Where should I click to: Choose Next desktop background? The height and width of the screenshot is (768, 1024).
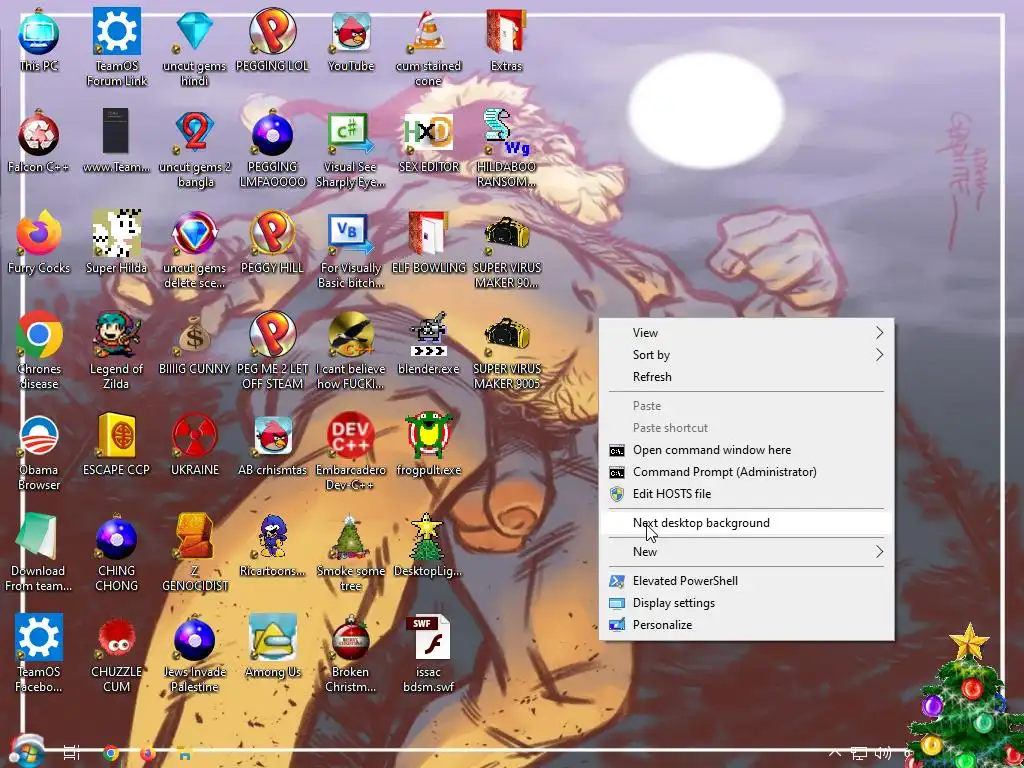coord(746,522)
